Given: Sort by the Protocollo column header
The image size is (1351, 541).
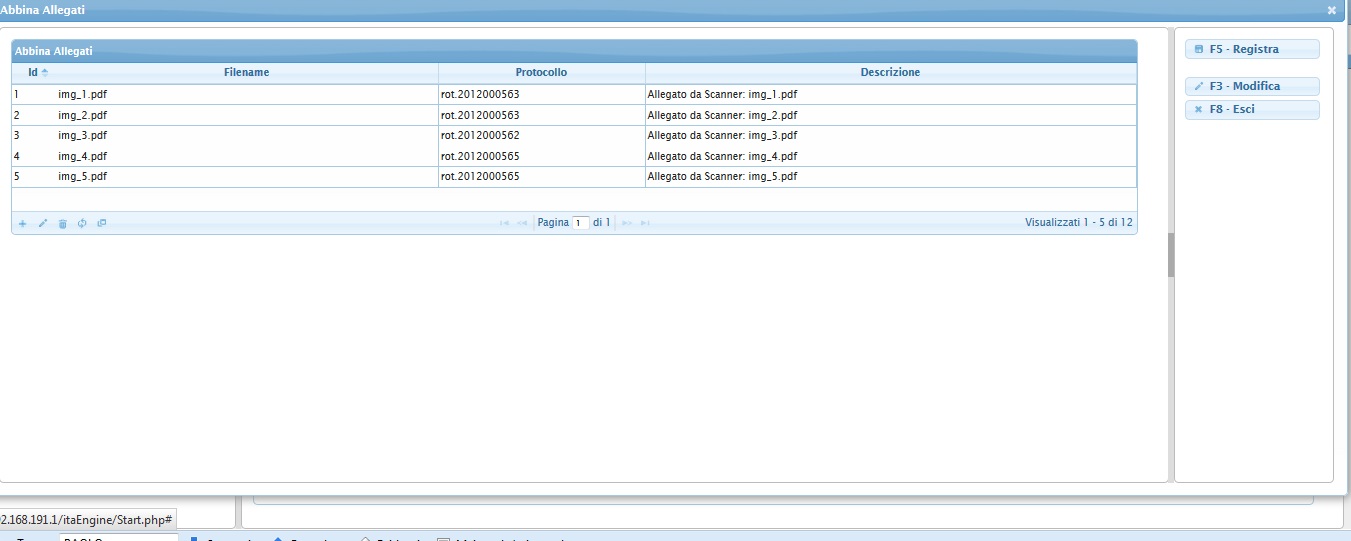Looking at the screenshot, I should pos(541,72).
